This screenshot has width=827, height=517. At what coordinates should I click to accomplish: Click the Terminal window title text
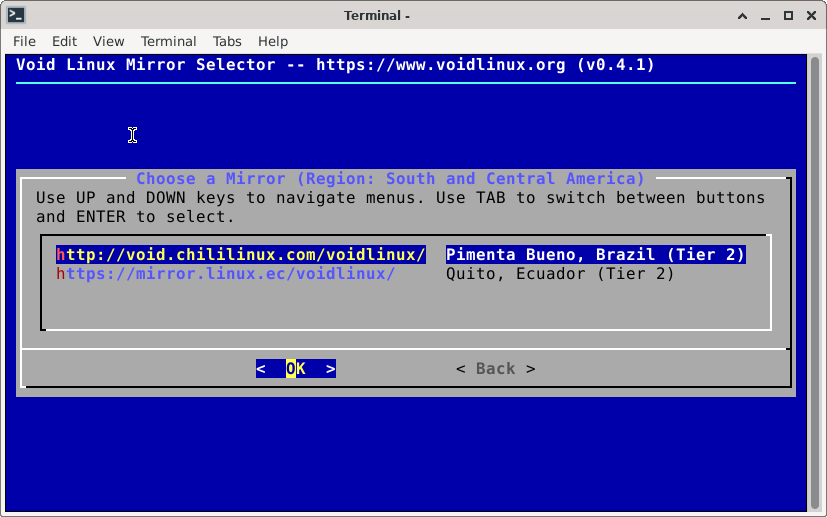pos(377,15)
